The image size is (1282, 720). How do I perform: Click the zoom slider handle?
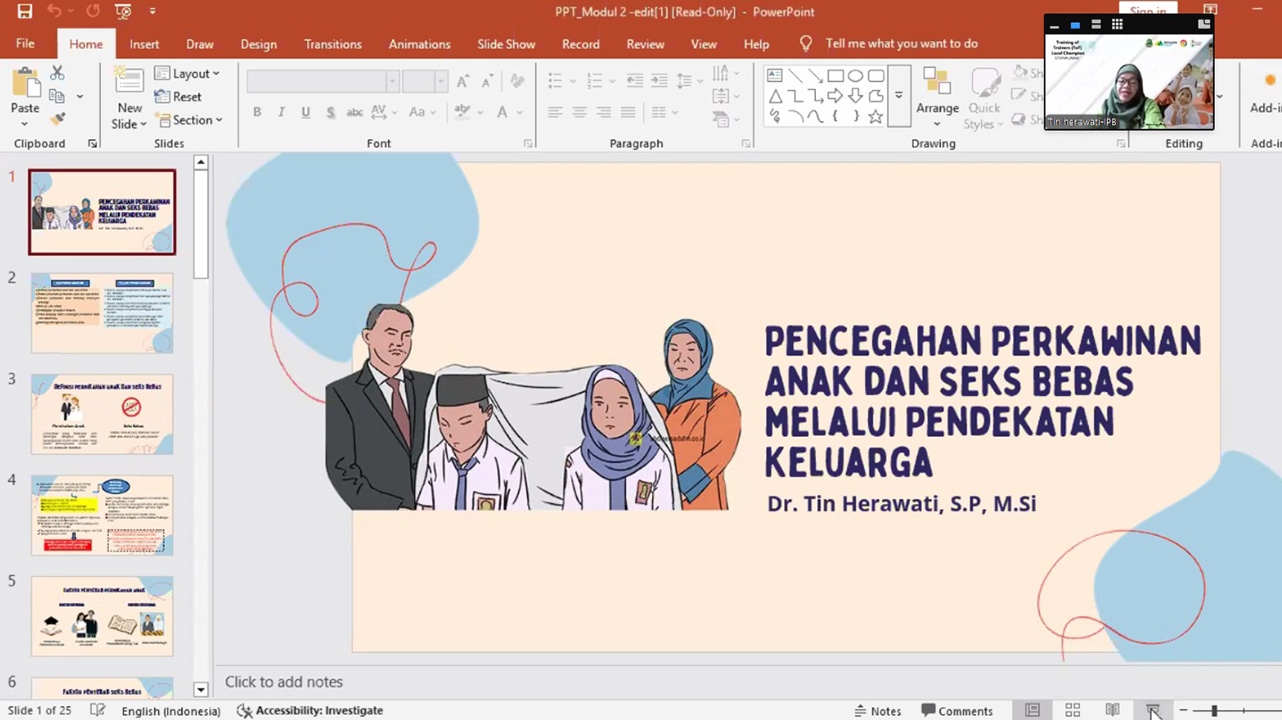pos(1214,711)
